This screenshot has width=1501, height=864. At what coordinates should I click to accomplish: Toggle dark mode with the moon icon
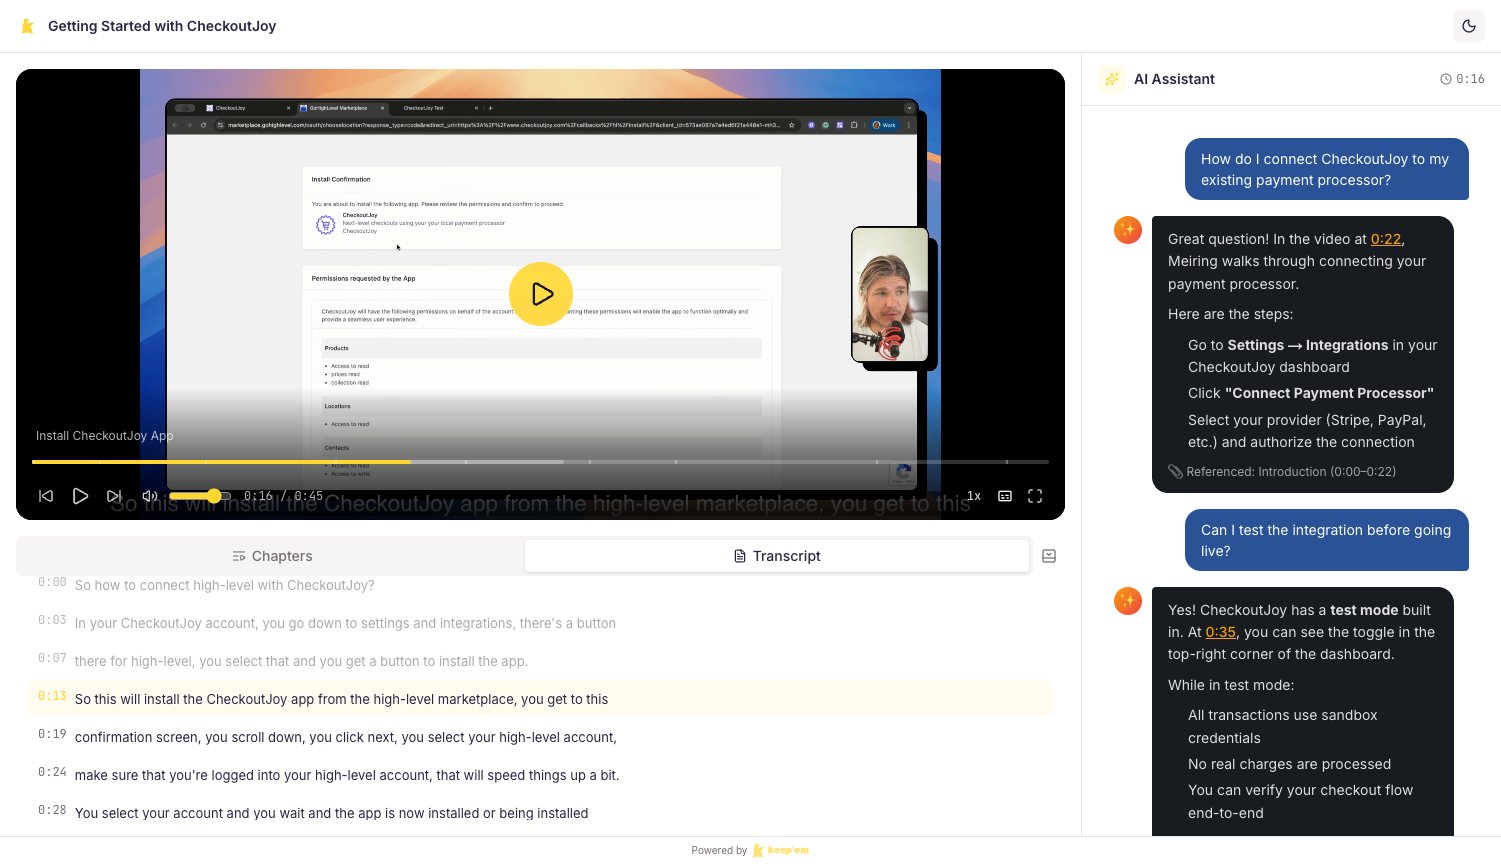coord(1468,25)
